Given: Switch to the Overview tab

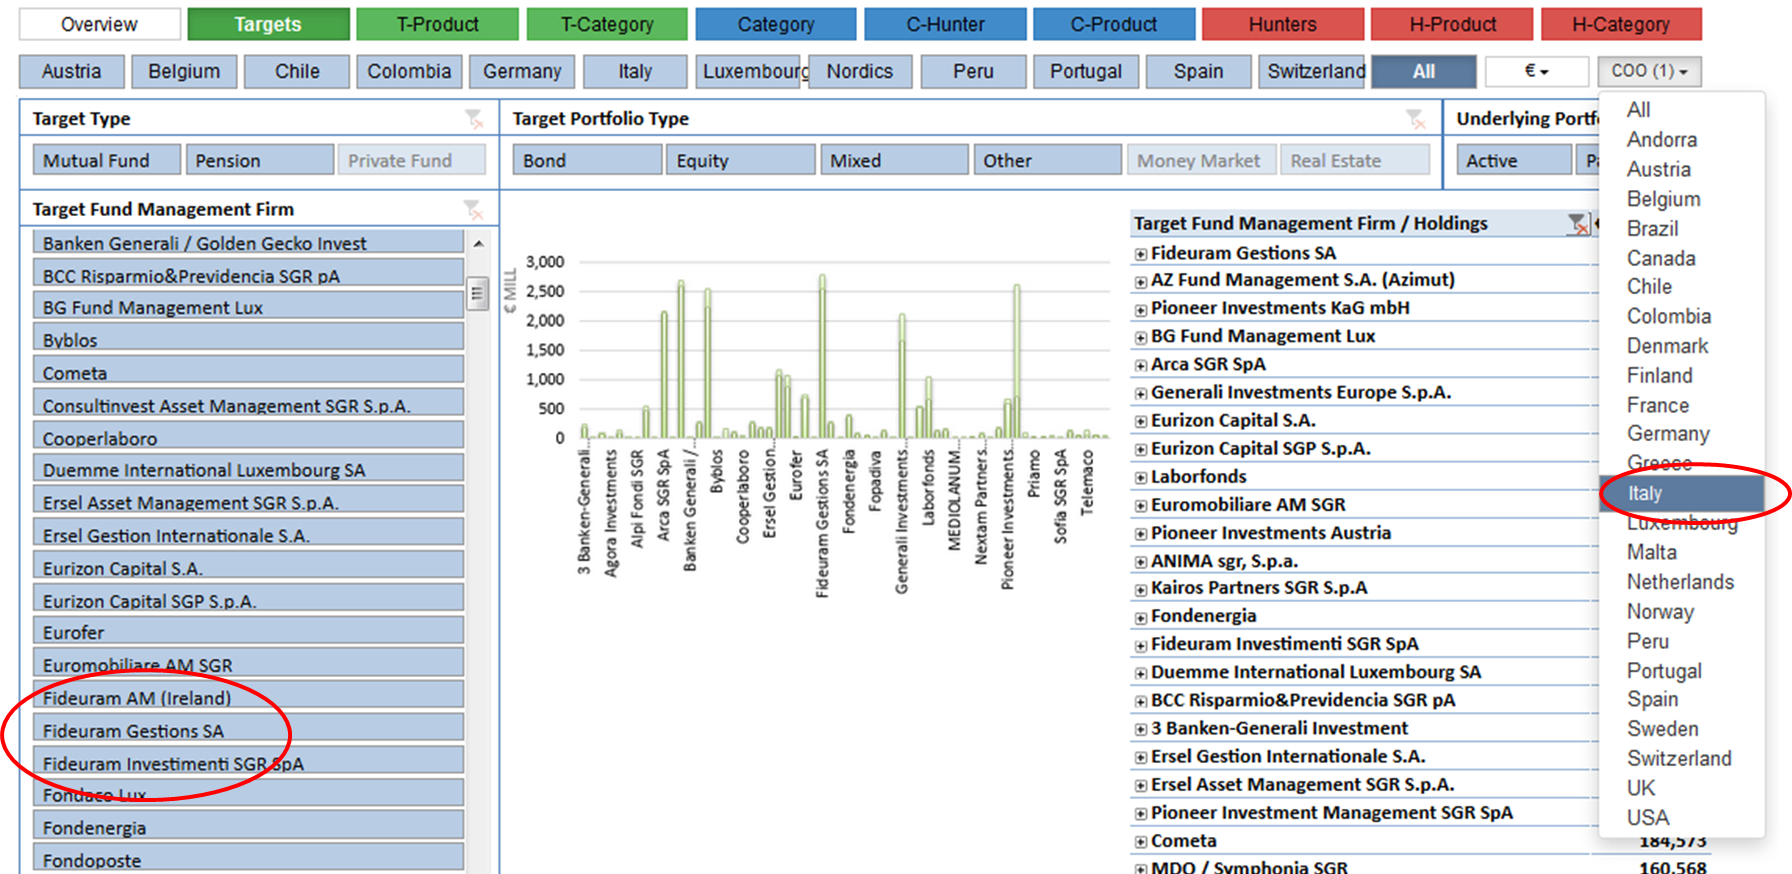Looking at the screenshot, I should tap(100, 24).
